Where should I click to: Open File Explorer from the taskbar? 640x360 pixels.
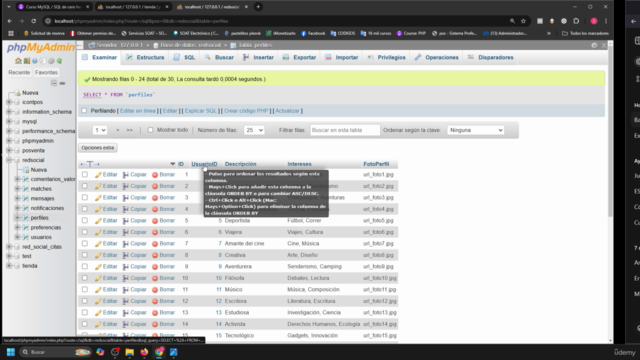[130, 352]
